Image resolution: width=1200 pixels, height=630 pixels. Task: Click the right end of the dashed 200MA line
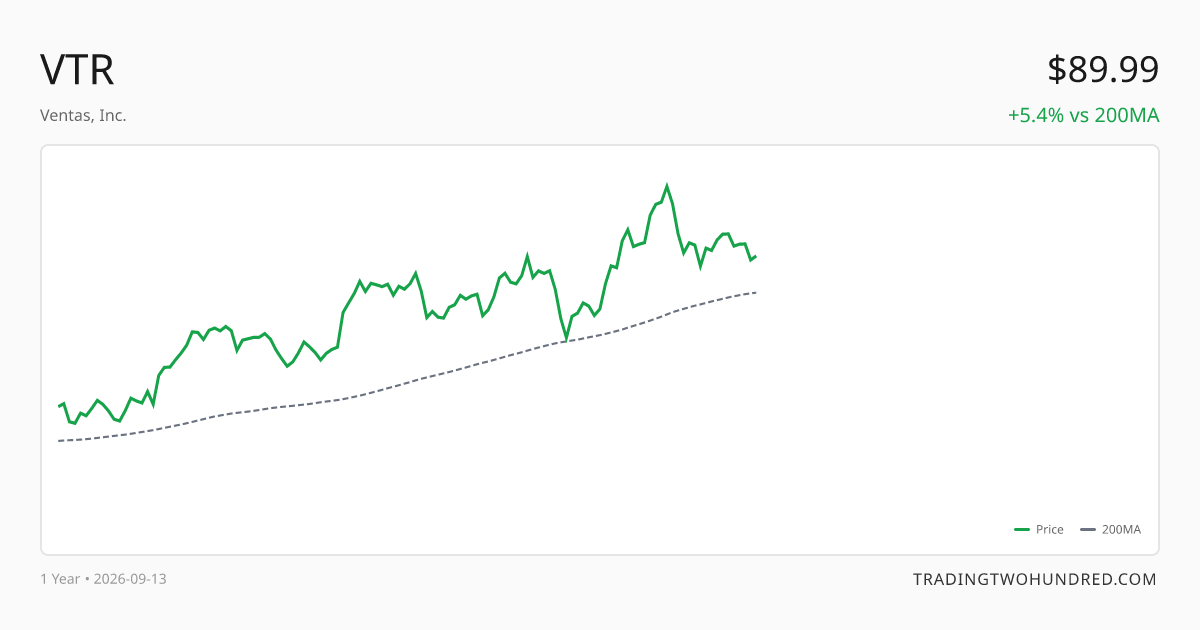(x=756, y=292)
